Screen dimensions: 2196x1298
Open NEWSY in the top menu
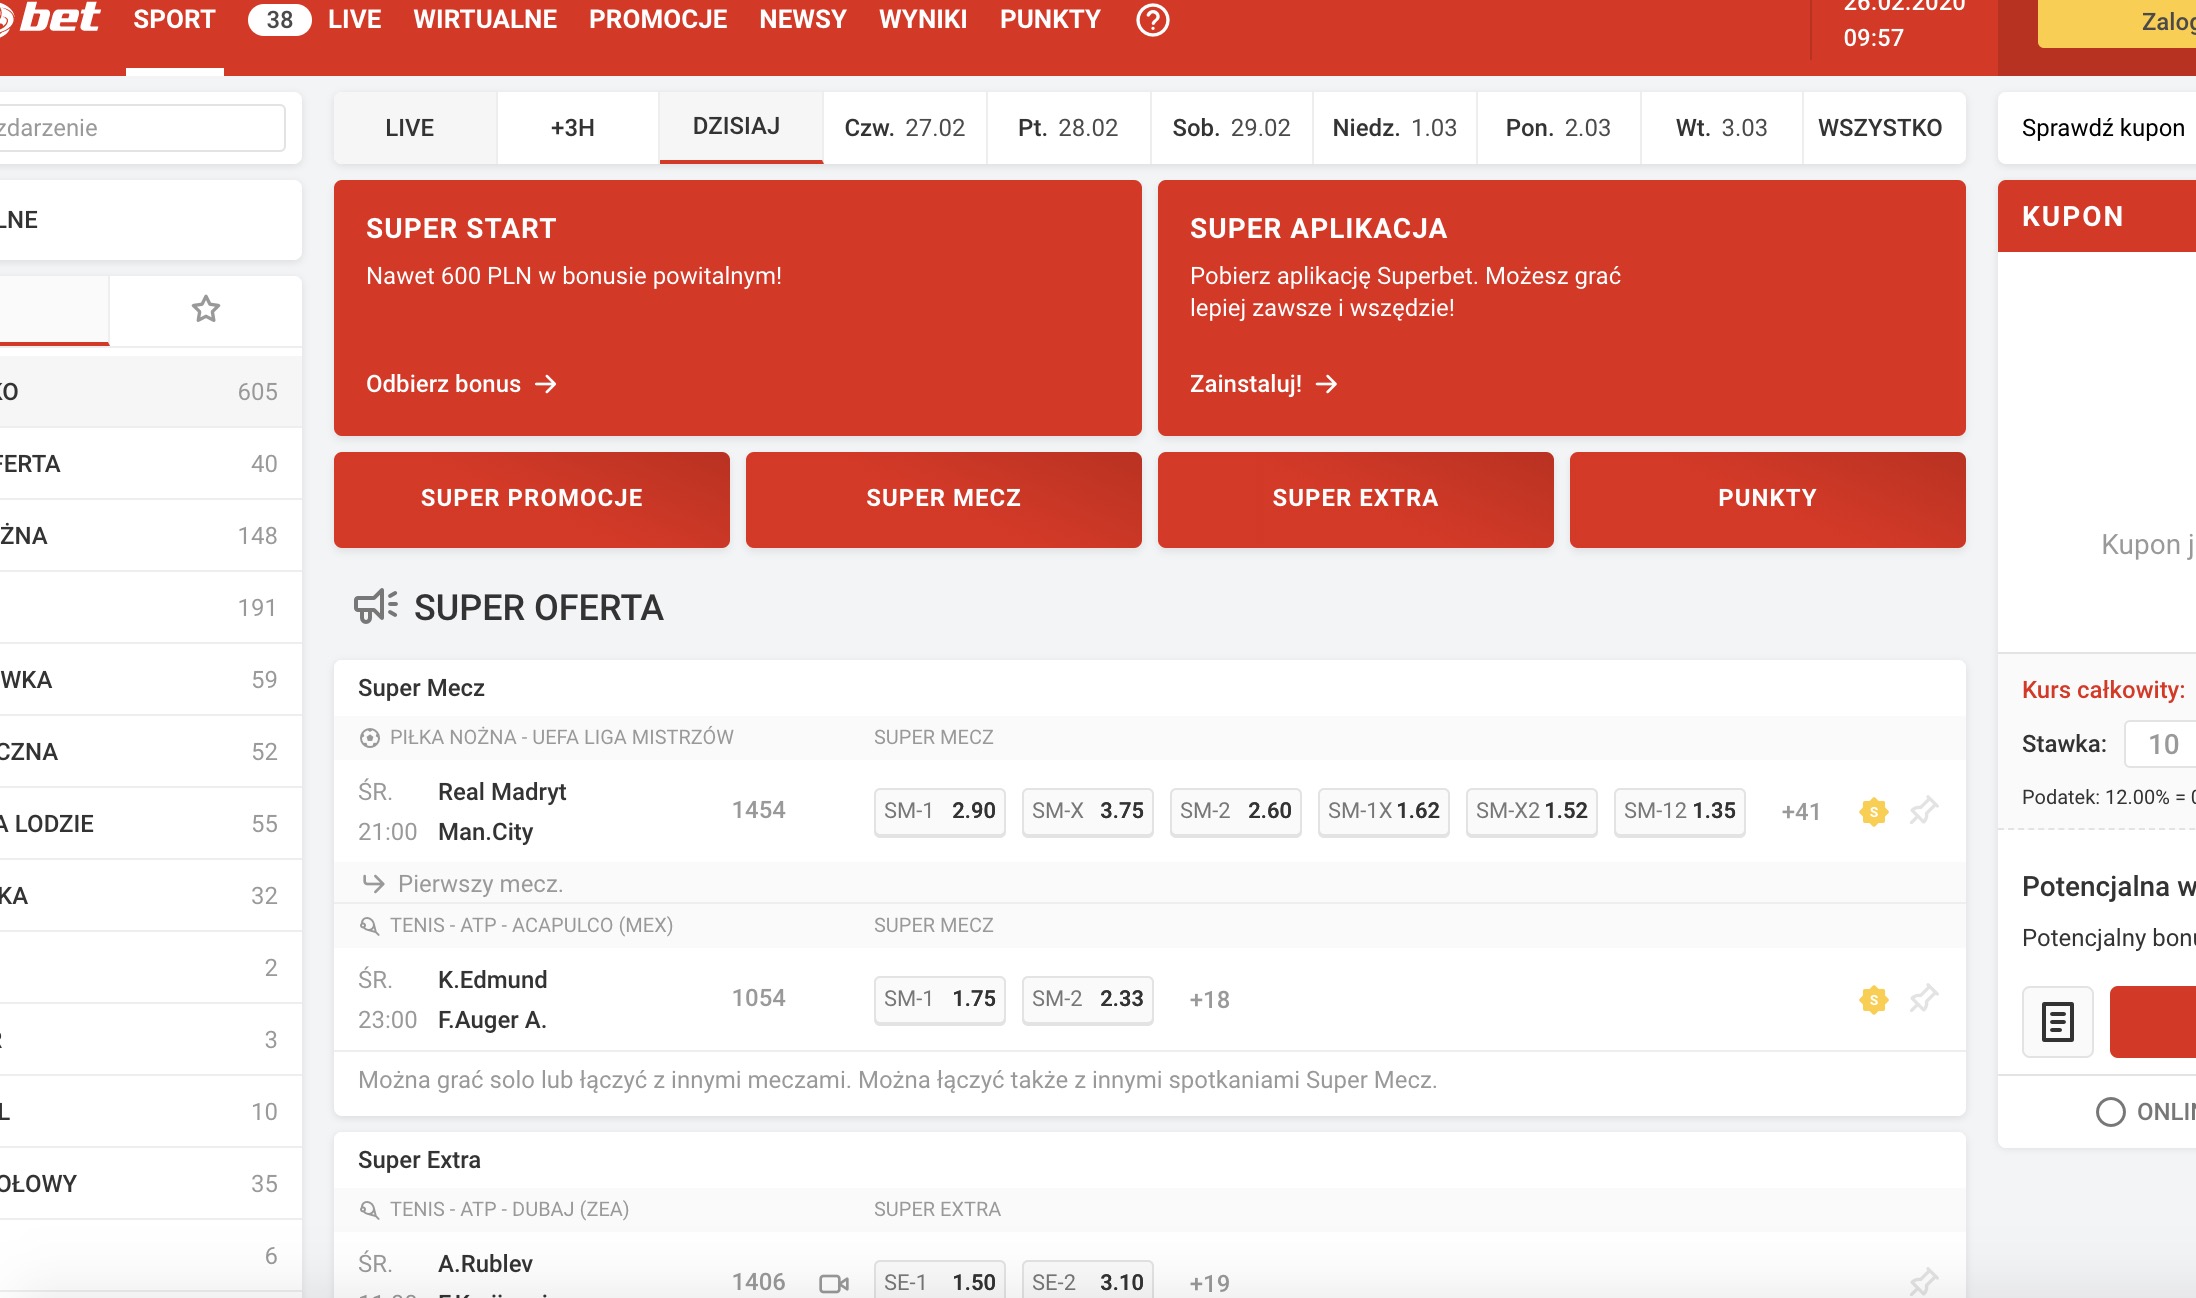803,20
